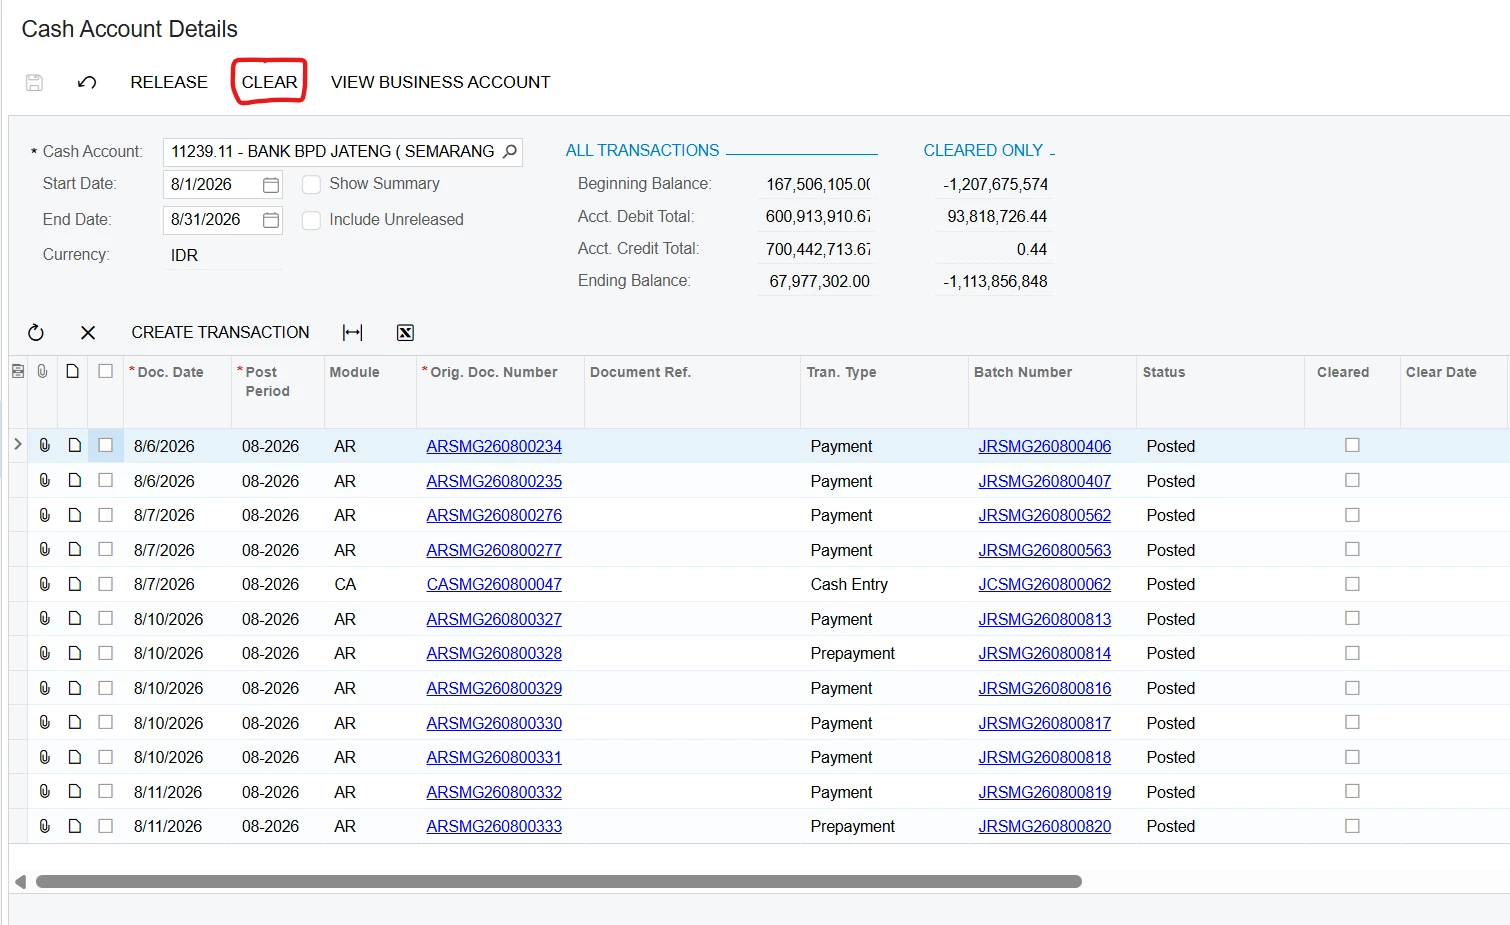Open document link ARSMG260800327
This screenshot has height=925, width=1510.
(x=494, y=619)
